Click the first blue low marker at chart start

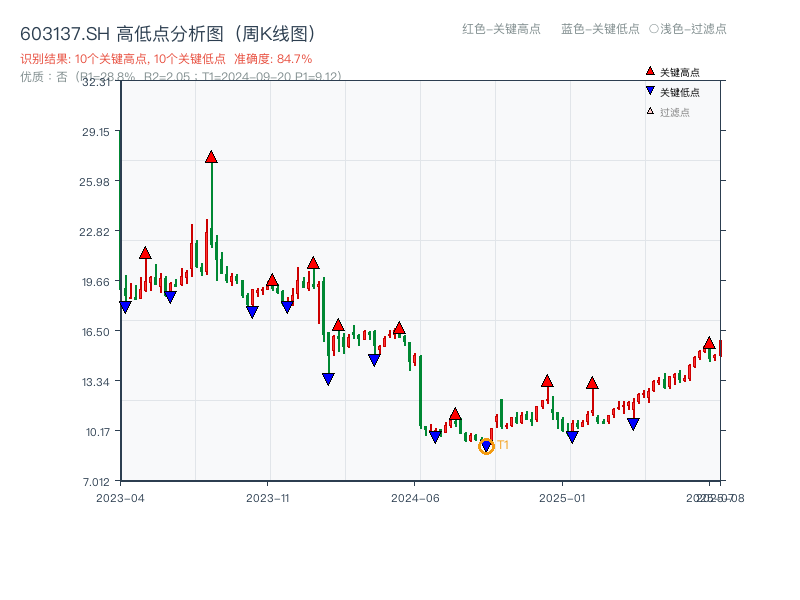tap(125, 307)
